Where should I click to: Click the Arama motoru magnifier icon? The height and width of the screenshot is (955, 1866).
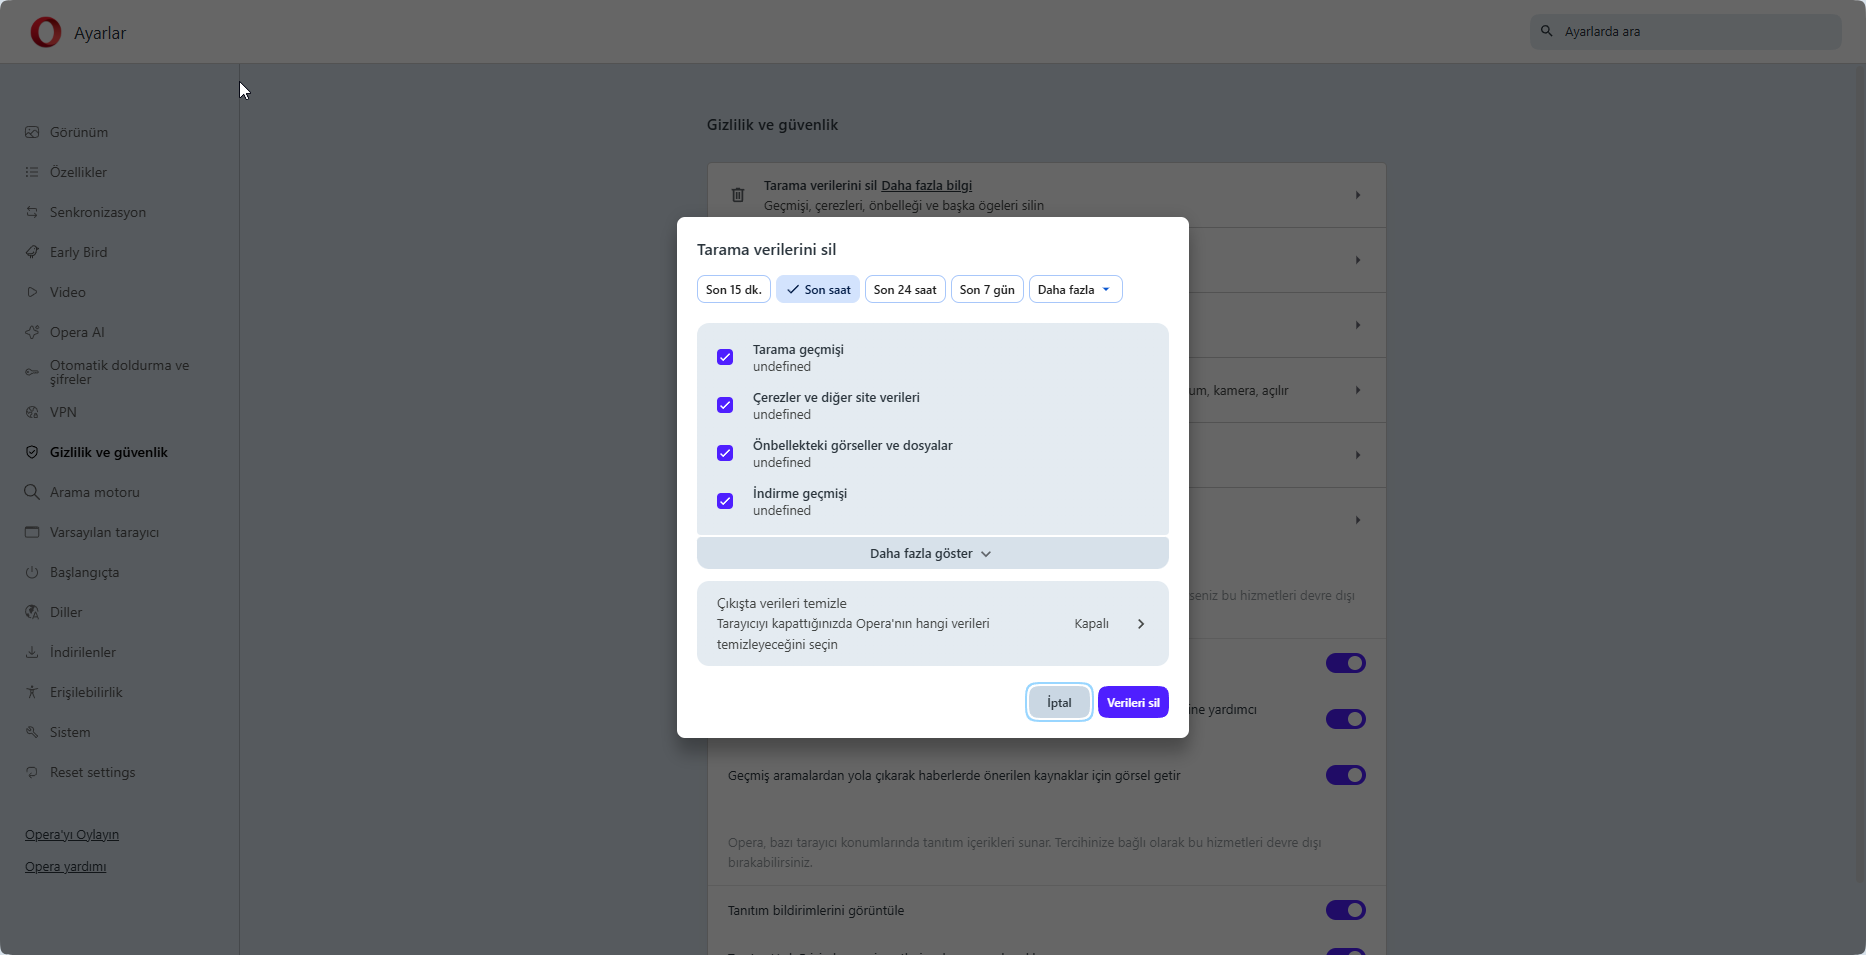coord(32,492)
